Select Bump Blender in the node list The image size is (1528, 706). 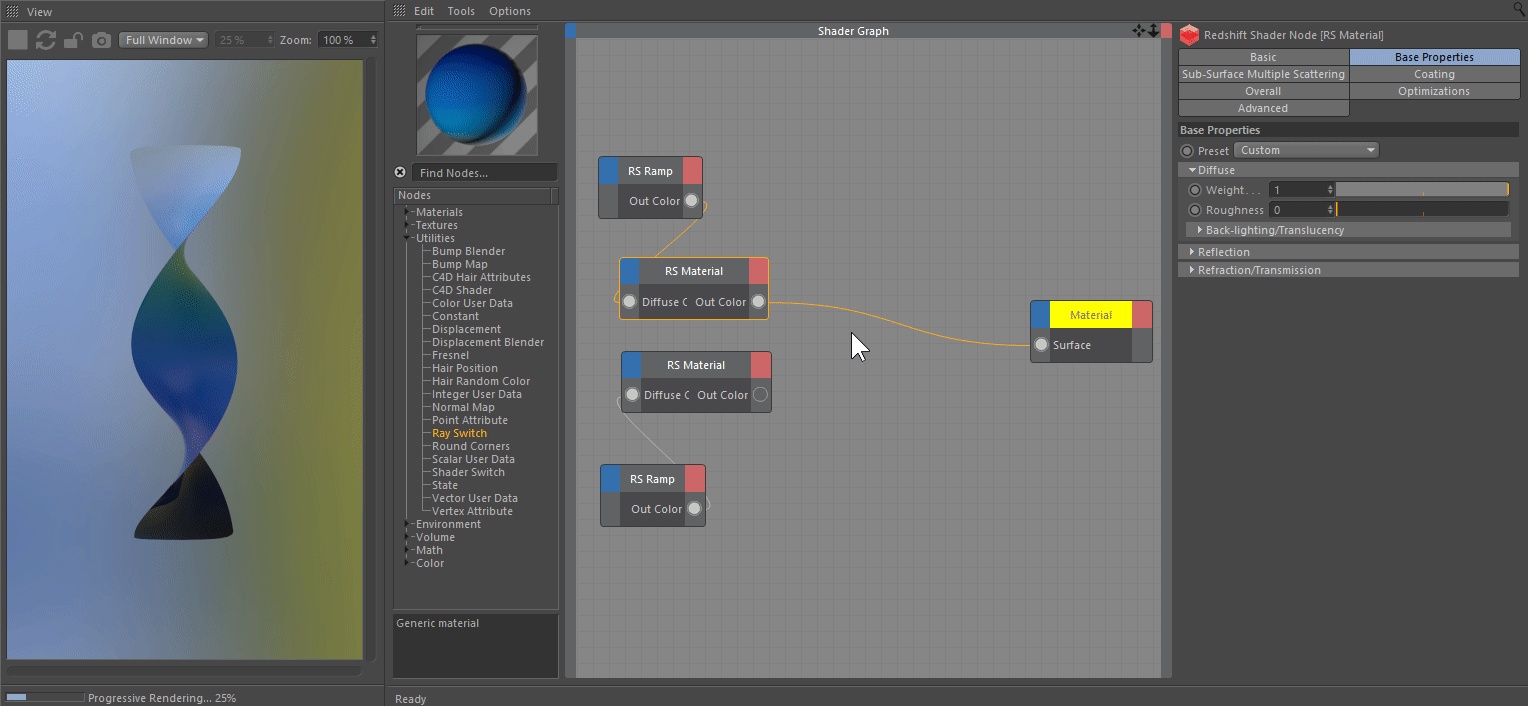(468, 251)
